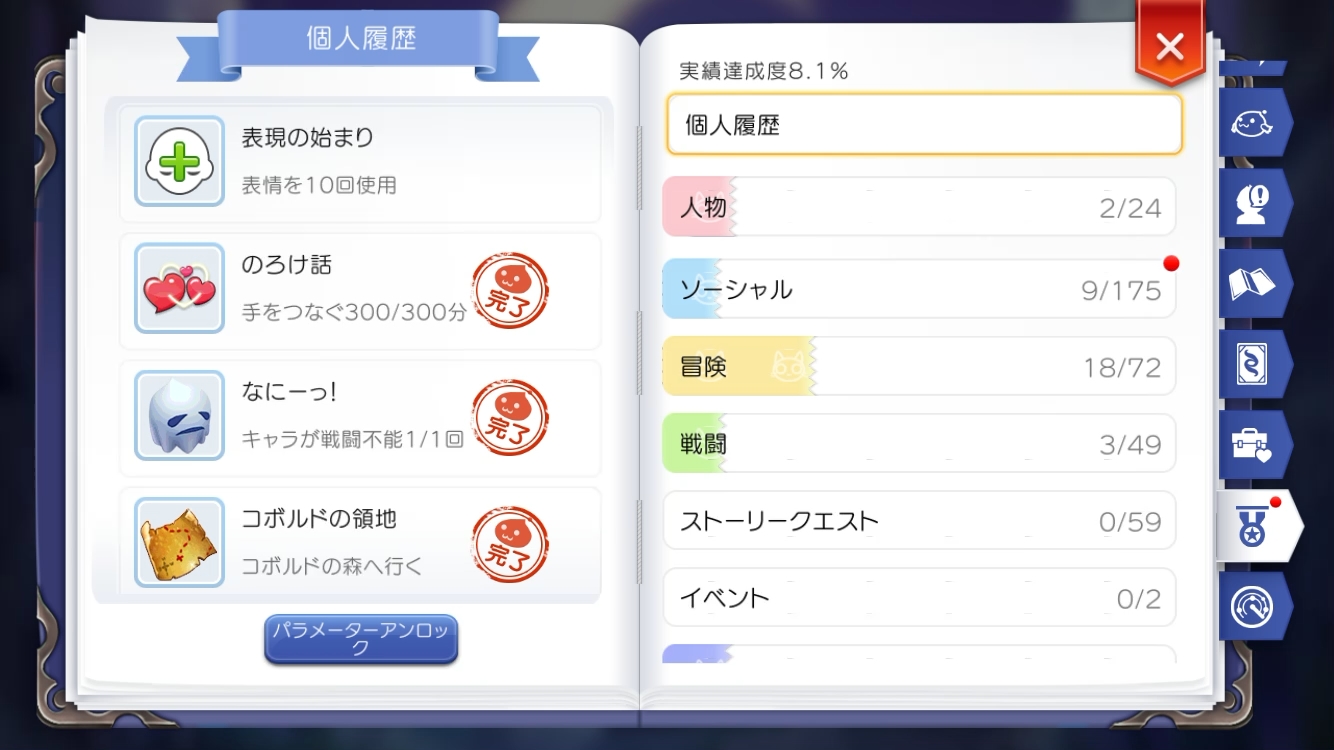Open the briefcase with heart sidebar tab
The width and height of the screenshot is (1334, 750).
click(x=1252, y=445)
